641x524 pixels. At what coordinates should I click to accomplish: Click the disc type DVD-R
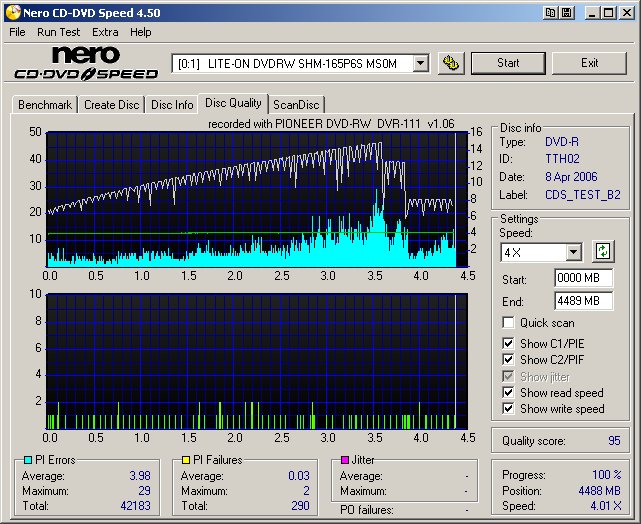(x=562, y=142)
